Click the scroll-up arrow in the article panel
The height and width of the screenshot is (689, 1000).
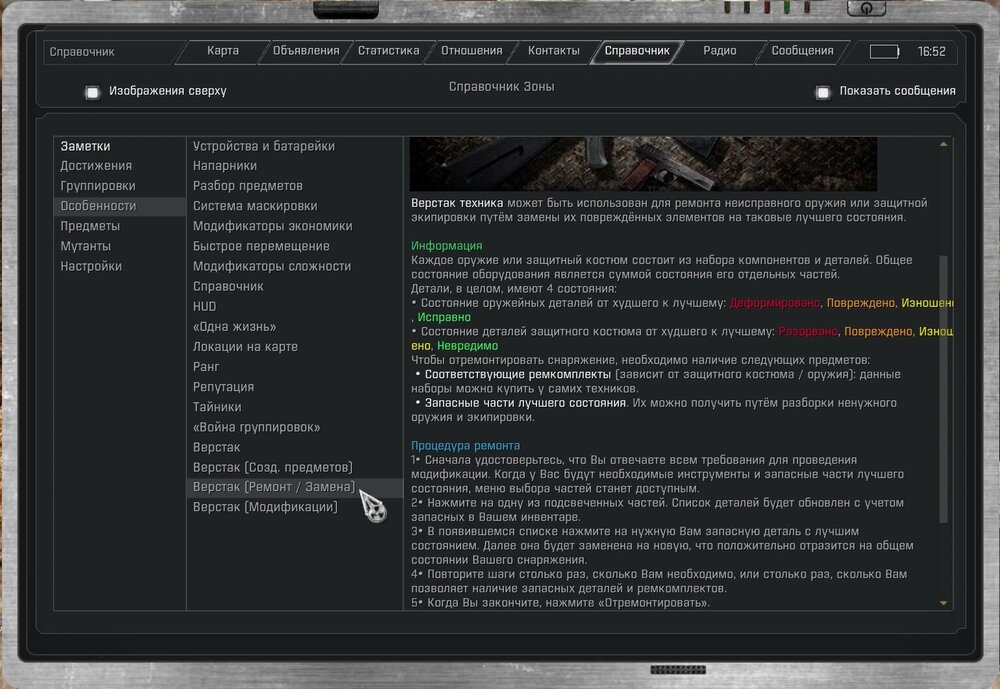[943, 145]
